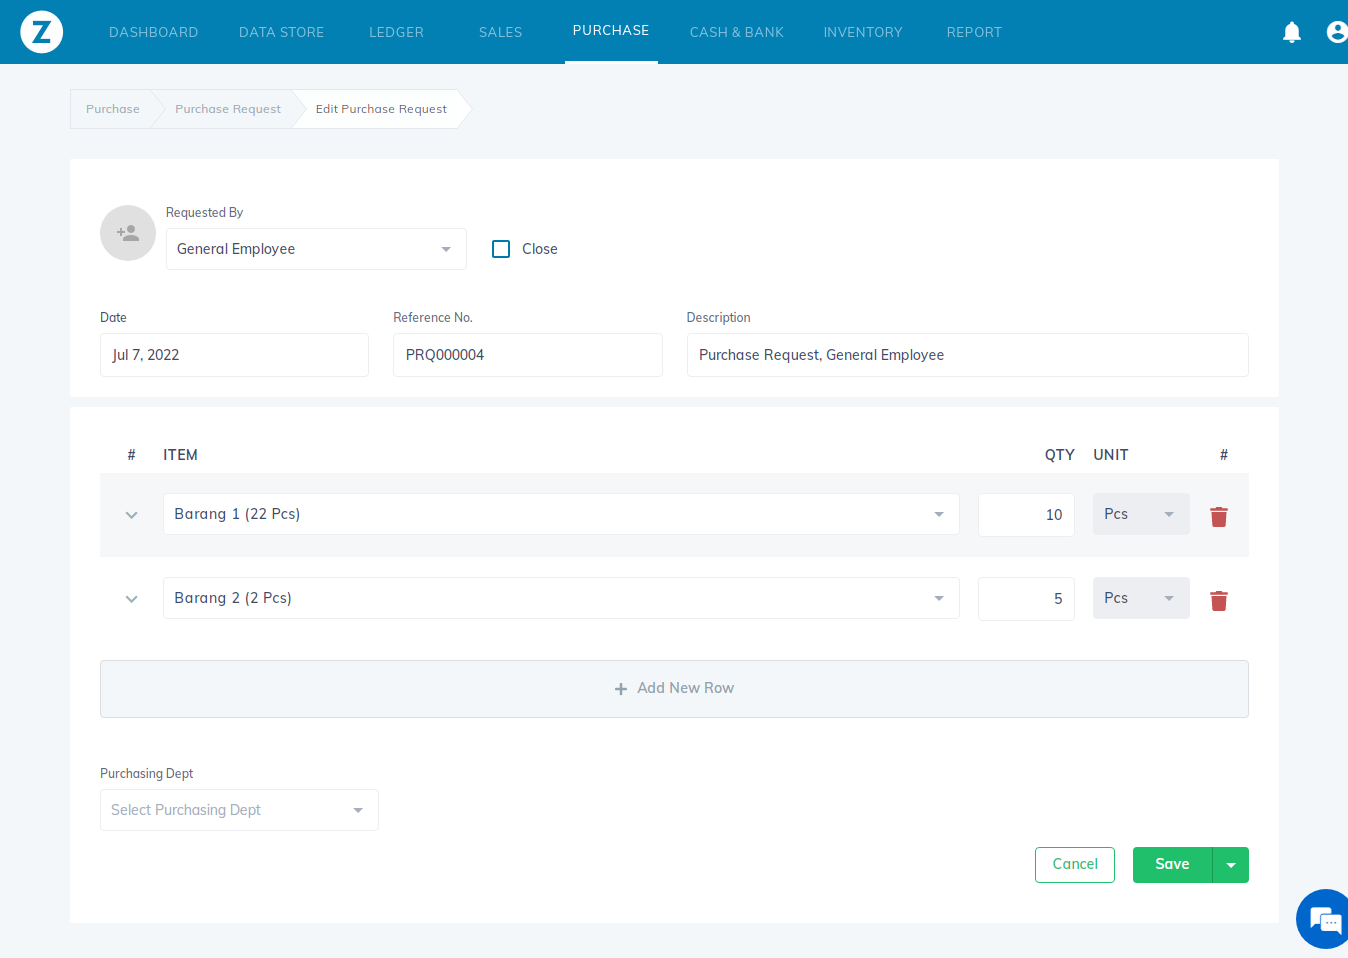Viewport: 1348px width, 958px height.
Task: Delete the Barang 2 row
Action: click(x=1219, y=600)
